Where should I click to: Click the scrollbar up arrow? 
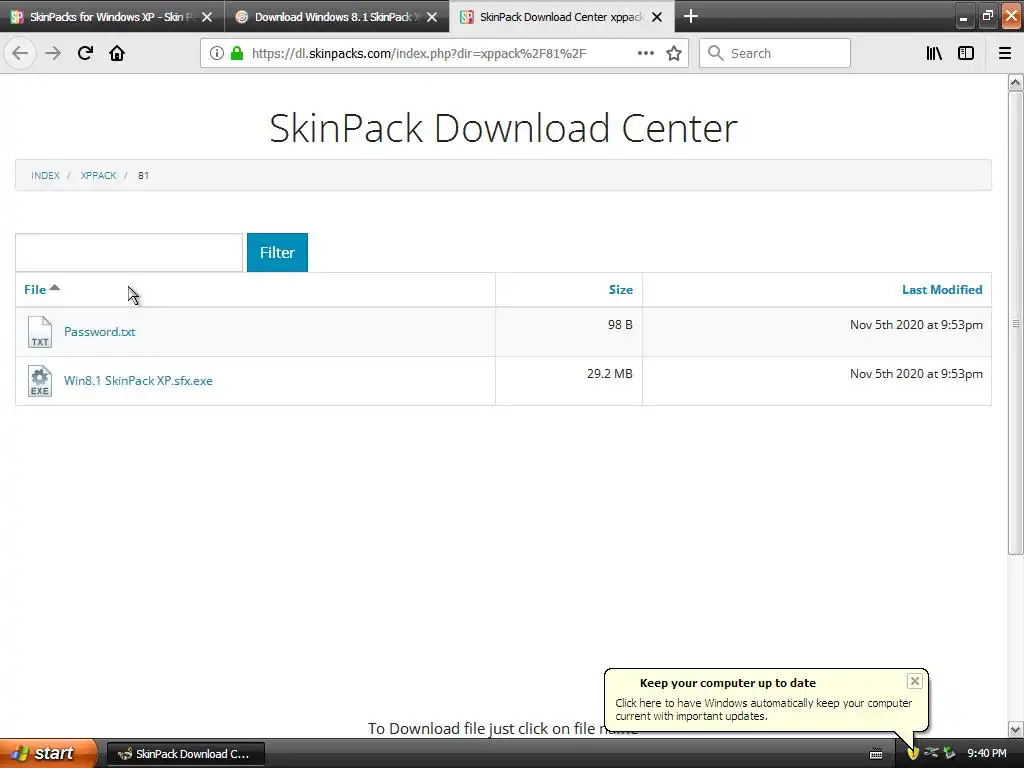[x=1016, y=83]
